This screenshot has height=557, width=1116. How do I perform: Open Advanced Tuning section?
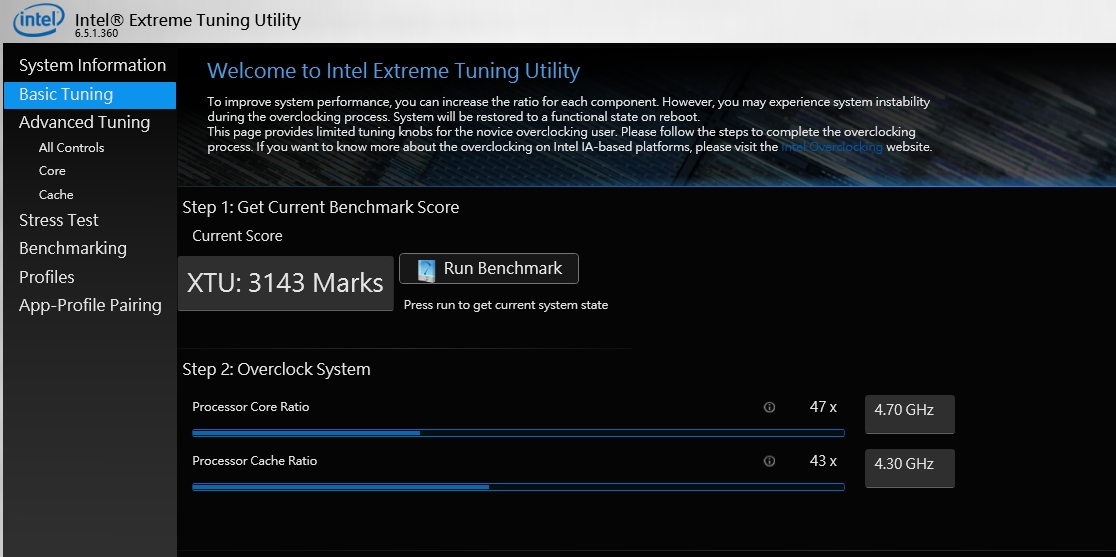[84, 122]
